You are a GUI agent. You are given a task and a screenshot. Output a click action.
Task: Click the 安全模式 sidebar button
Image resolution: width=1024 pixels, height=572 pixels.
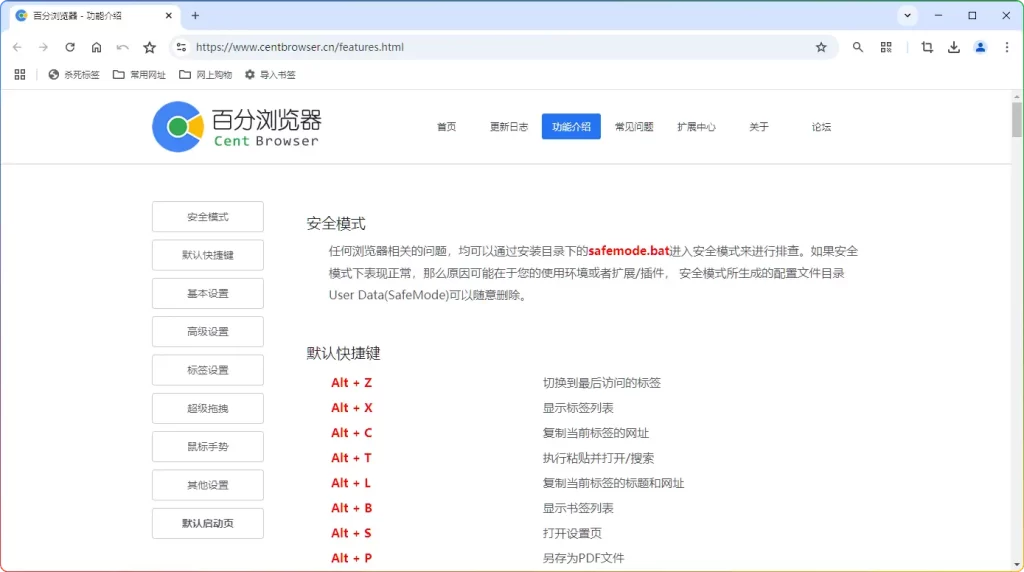208,217
